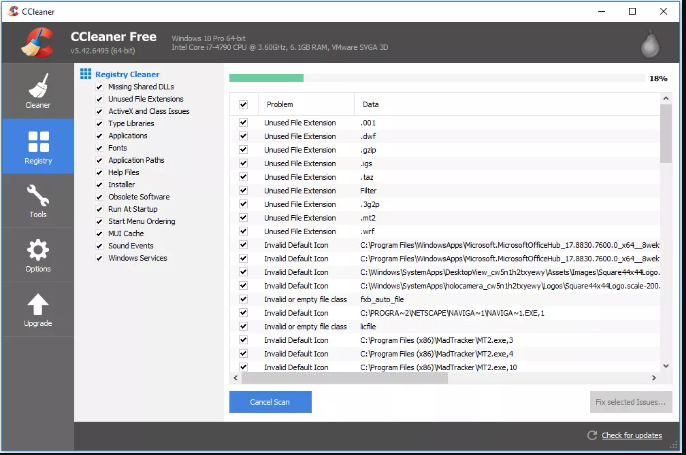Uncheck MUI Cache option
The height and width of the screenshot is (455, 686).
(x=99, y=234)
